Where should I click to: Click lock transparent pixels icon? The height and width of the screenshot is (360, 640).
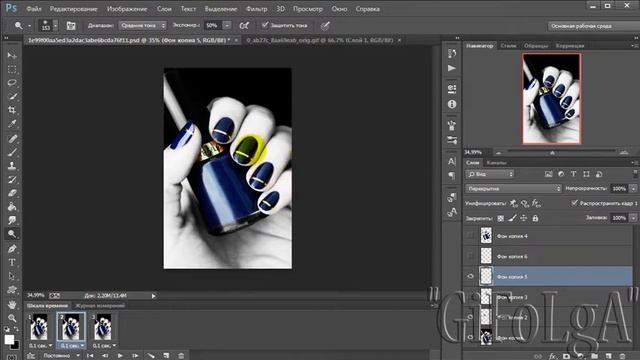pyautogui.click(x=500, y=218)
